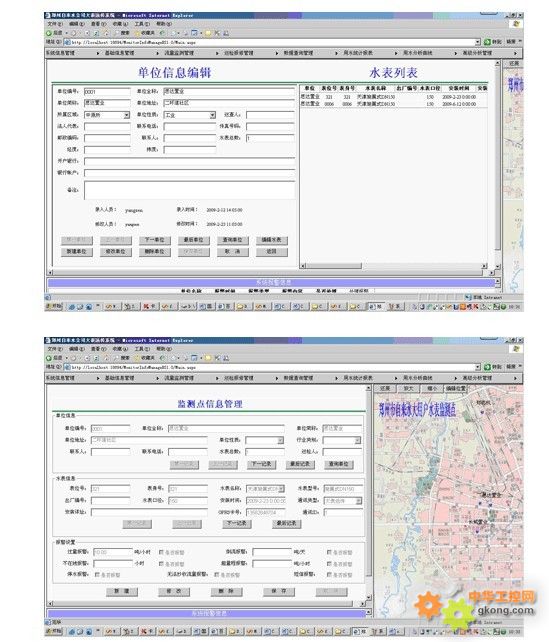Click 安装详址 field in 水表信息 section
This screenshot has width=549, height=642.
149,513
